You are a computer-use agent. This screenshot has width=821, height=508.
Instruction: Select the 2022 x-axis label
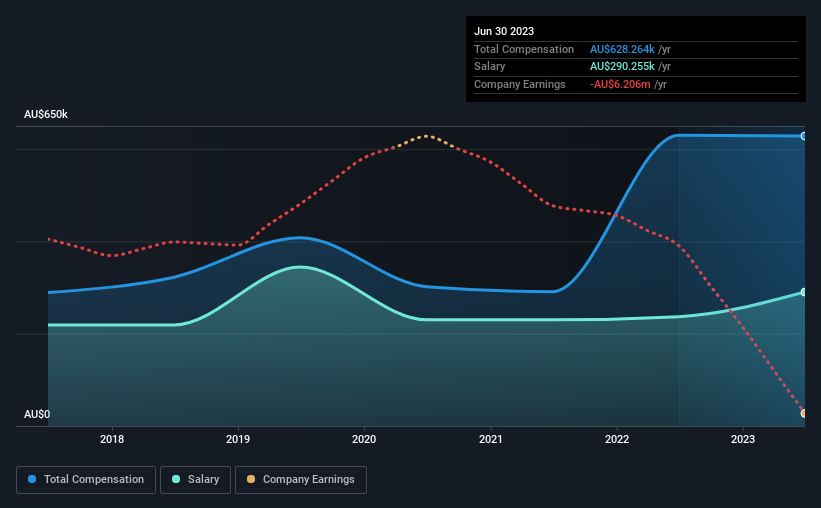coord(617,439)
